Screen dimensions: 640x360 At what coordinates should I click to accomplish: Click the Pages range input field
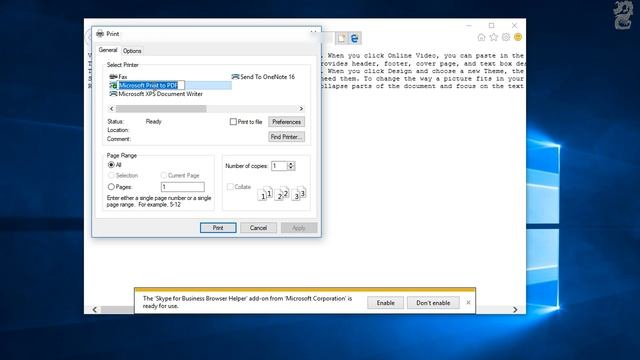(x=183, y=187)
